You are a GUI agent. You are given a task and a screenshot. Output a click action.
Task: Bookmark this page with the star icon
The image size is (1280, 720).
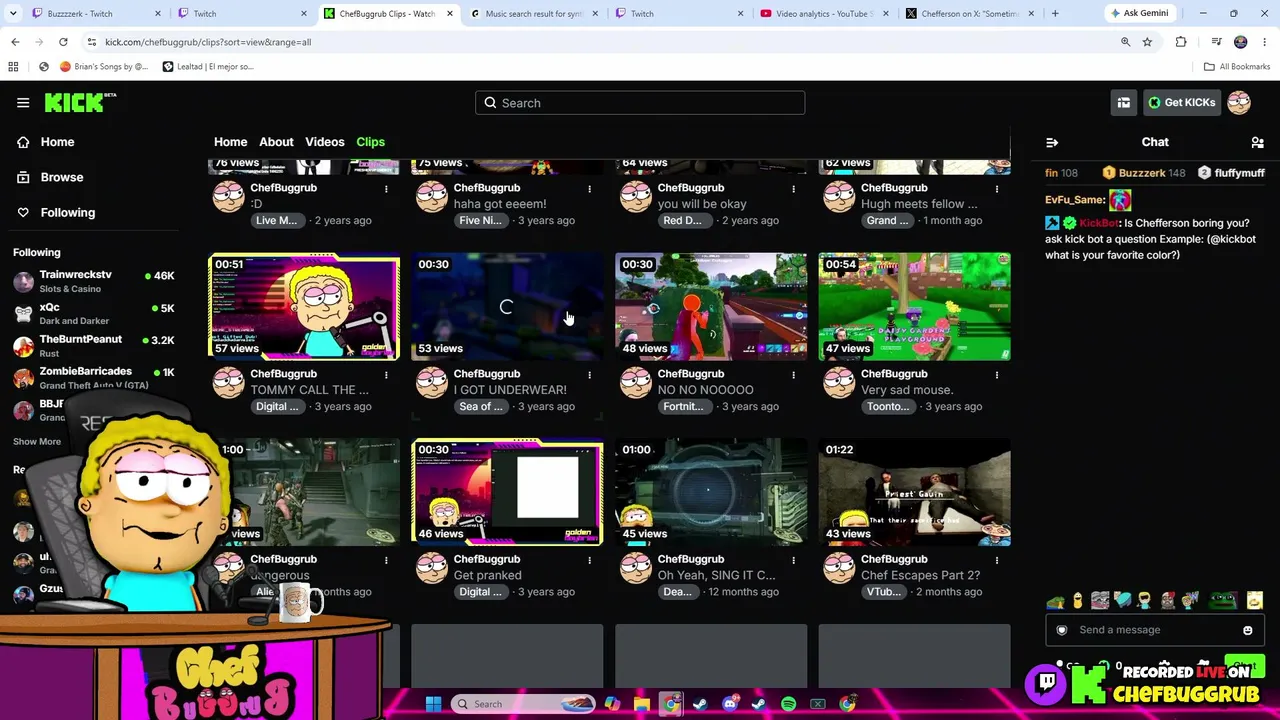1147,42
